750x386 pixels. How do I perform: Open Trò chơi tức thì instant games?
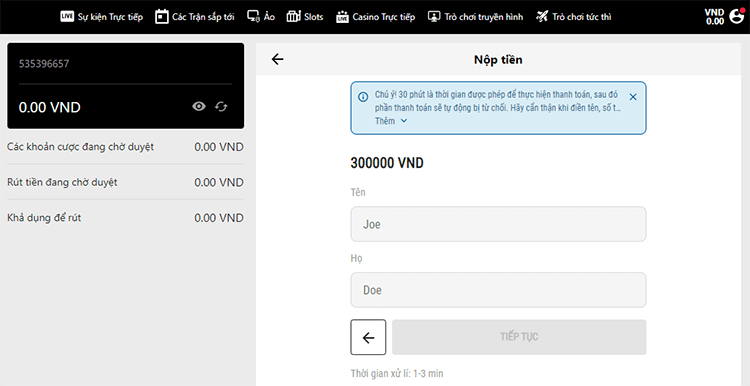pyautogui.click(x=574, y=17)
